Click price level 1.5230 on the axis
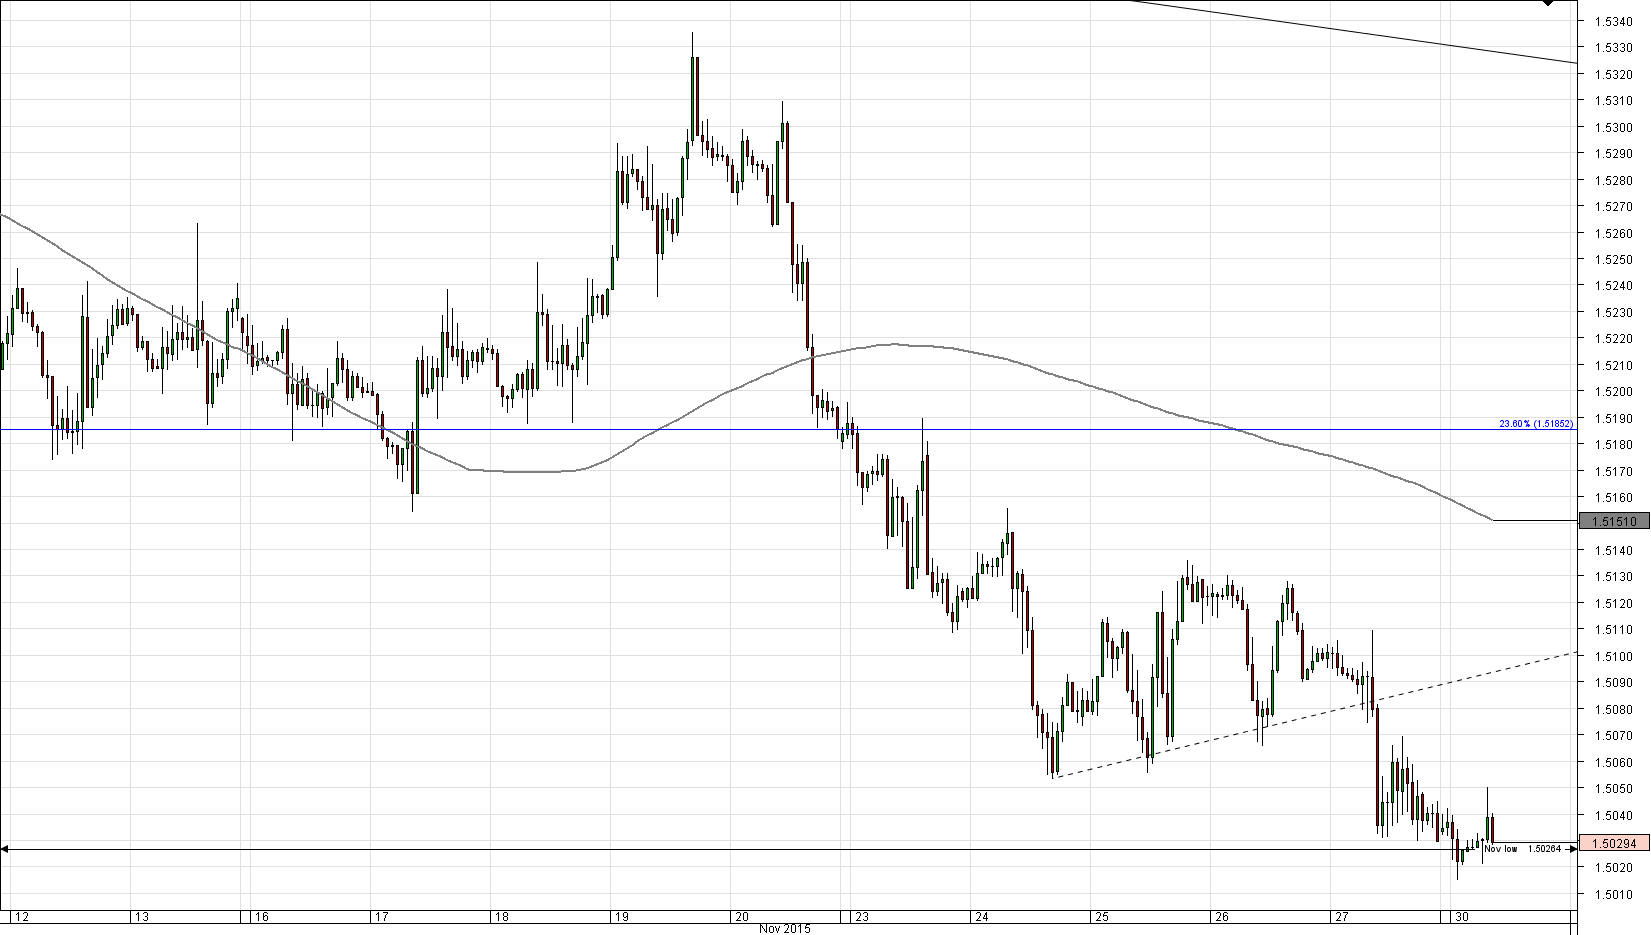This screenshot has width=1651, height=935. 1615,313
